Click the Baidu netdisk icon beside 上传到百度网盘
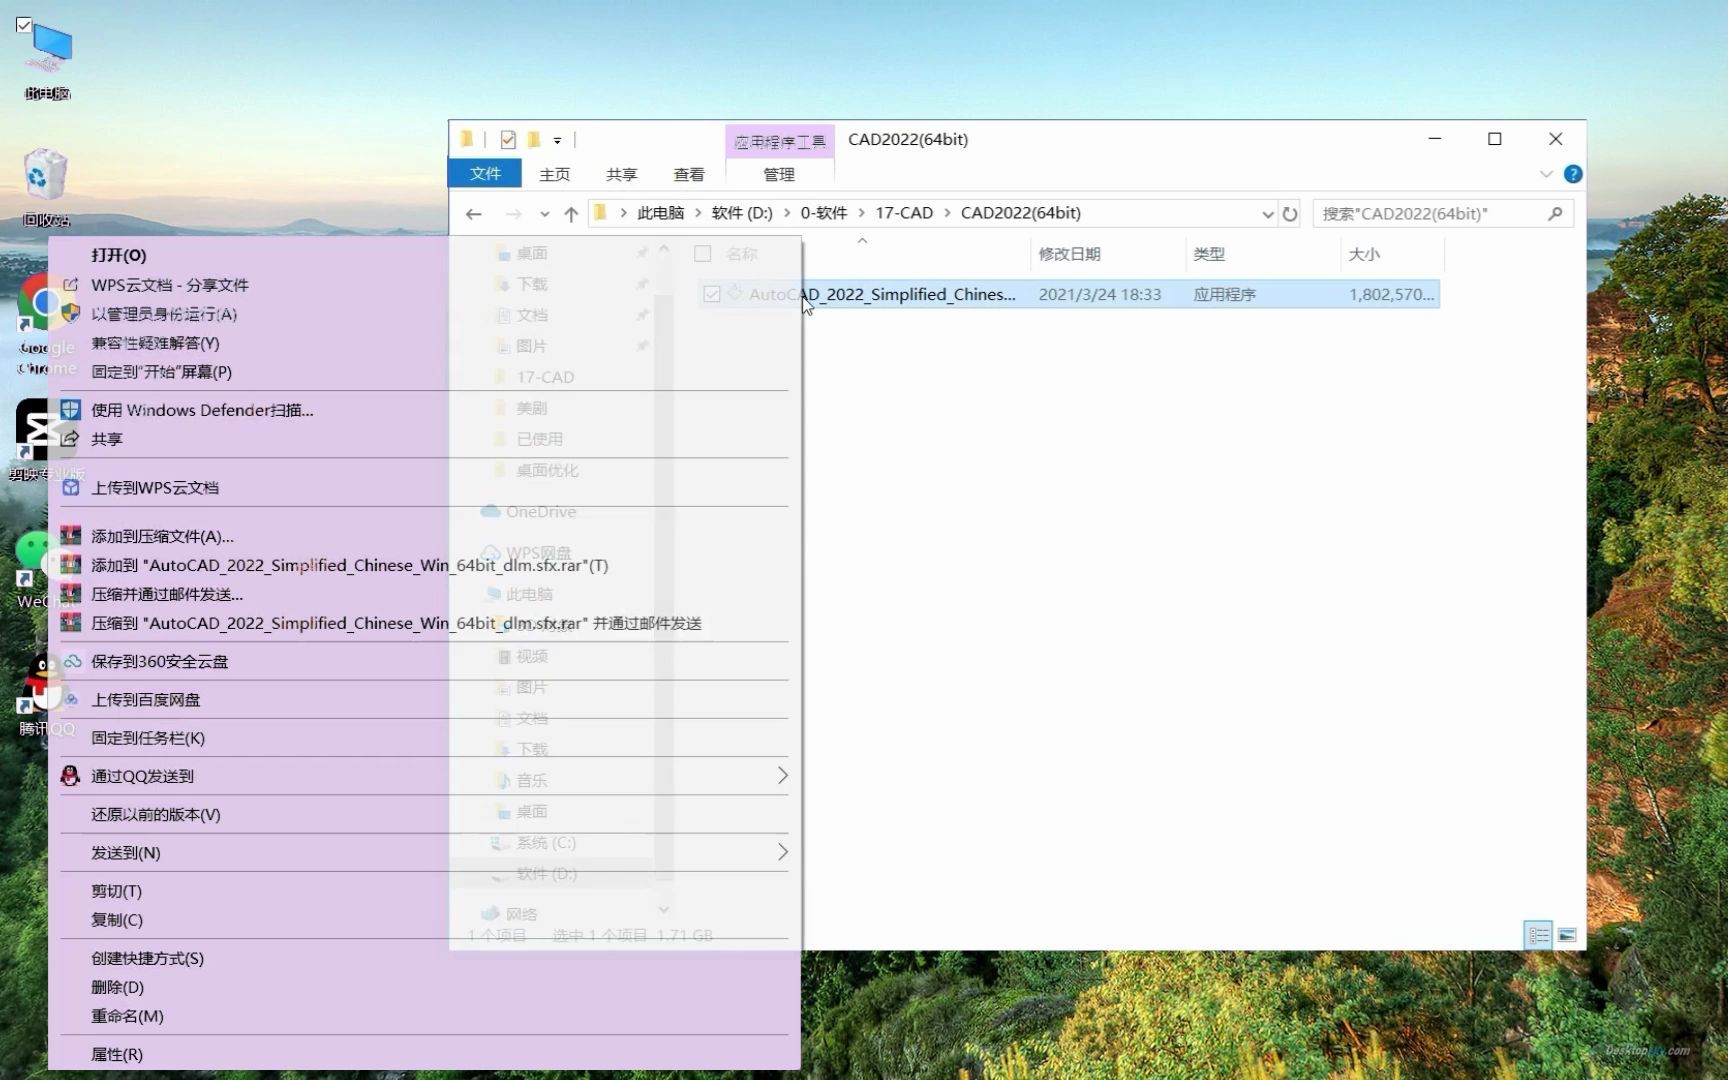1728x1080 pixels. (x=71, y=699)
